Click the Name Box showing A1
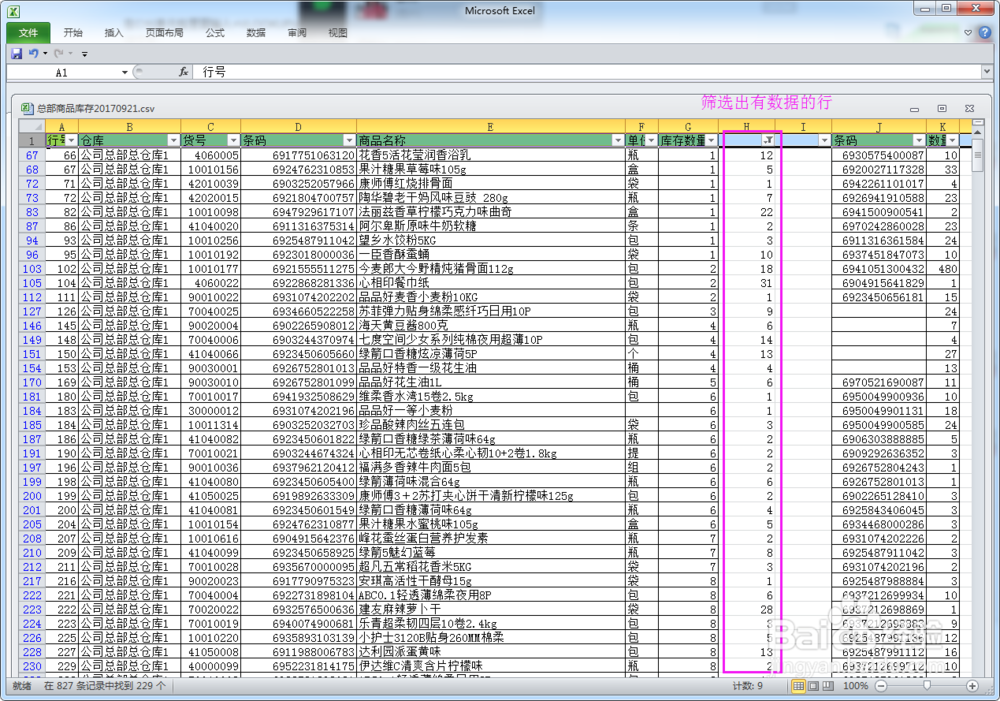The image size is (1000, 701). pos(62,73)
